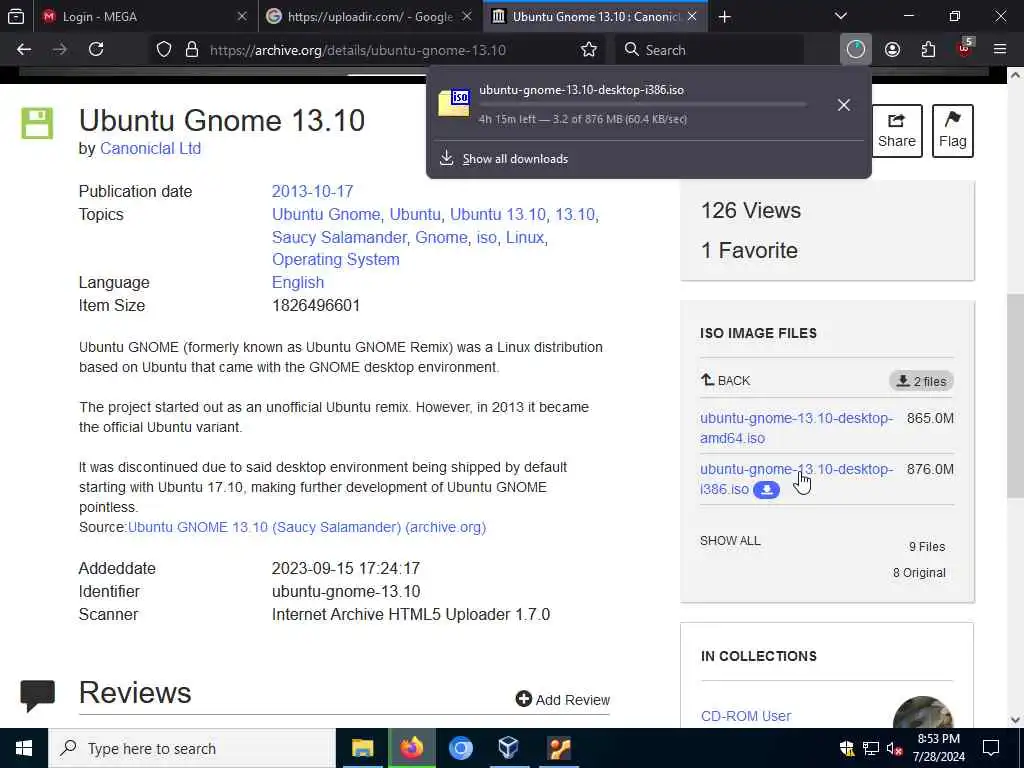
Task: Open the Firefox View button in the tab bar
Action: click(x=16, y=16)
